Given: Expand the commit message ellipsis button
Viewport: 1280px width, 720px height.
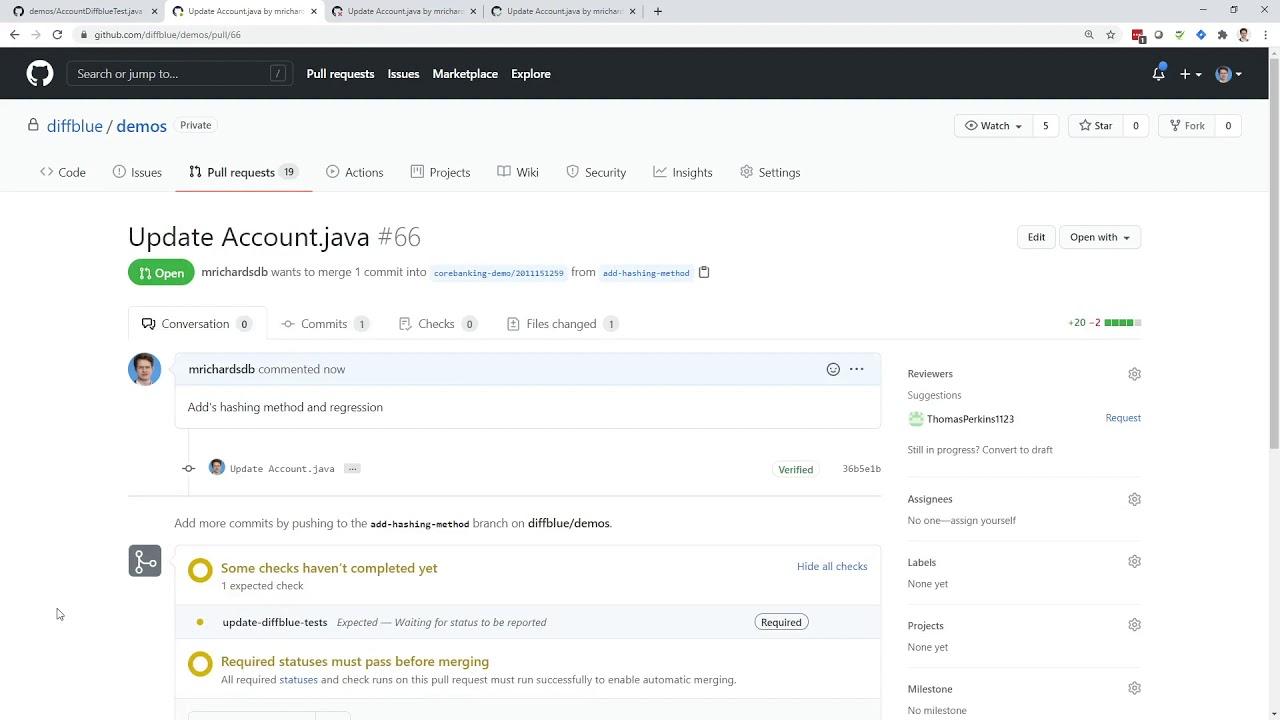Looking at the screenshot, I should (352, 468).
